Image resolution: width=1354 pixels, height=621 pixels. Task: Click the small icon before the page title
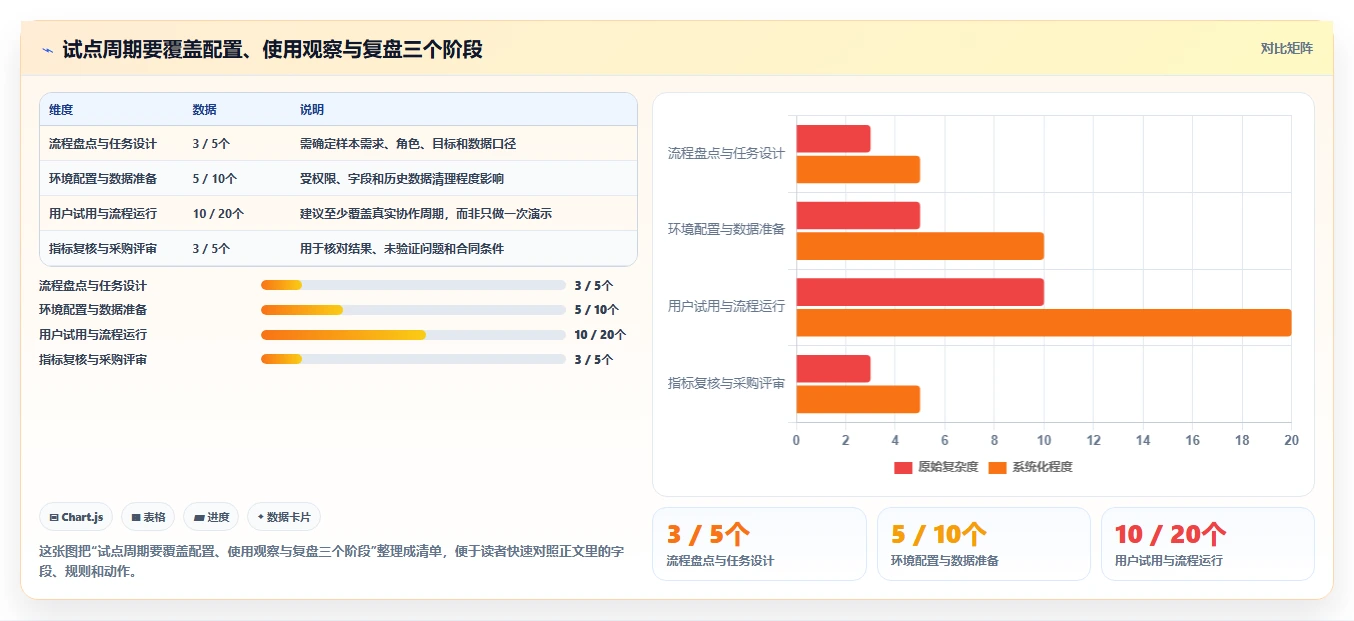pos(48,49)
